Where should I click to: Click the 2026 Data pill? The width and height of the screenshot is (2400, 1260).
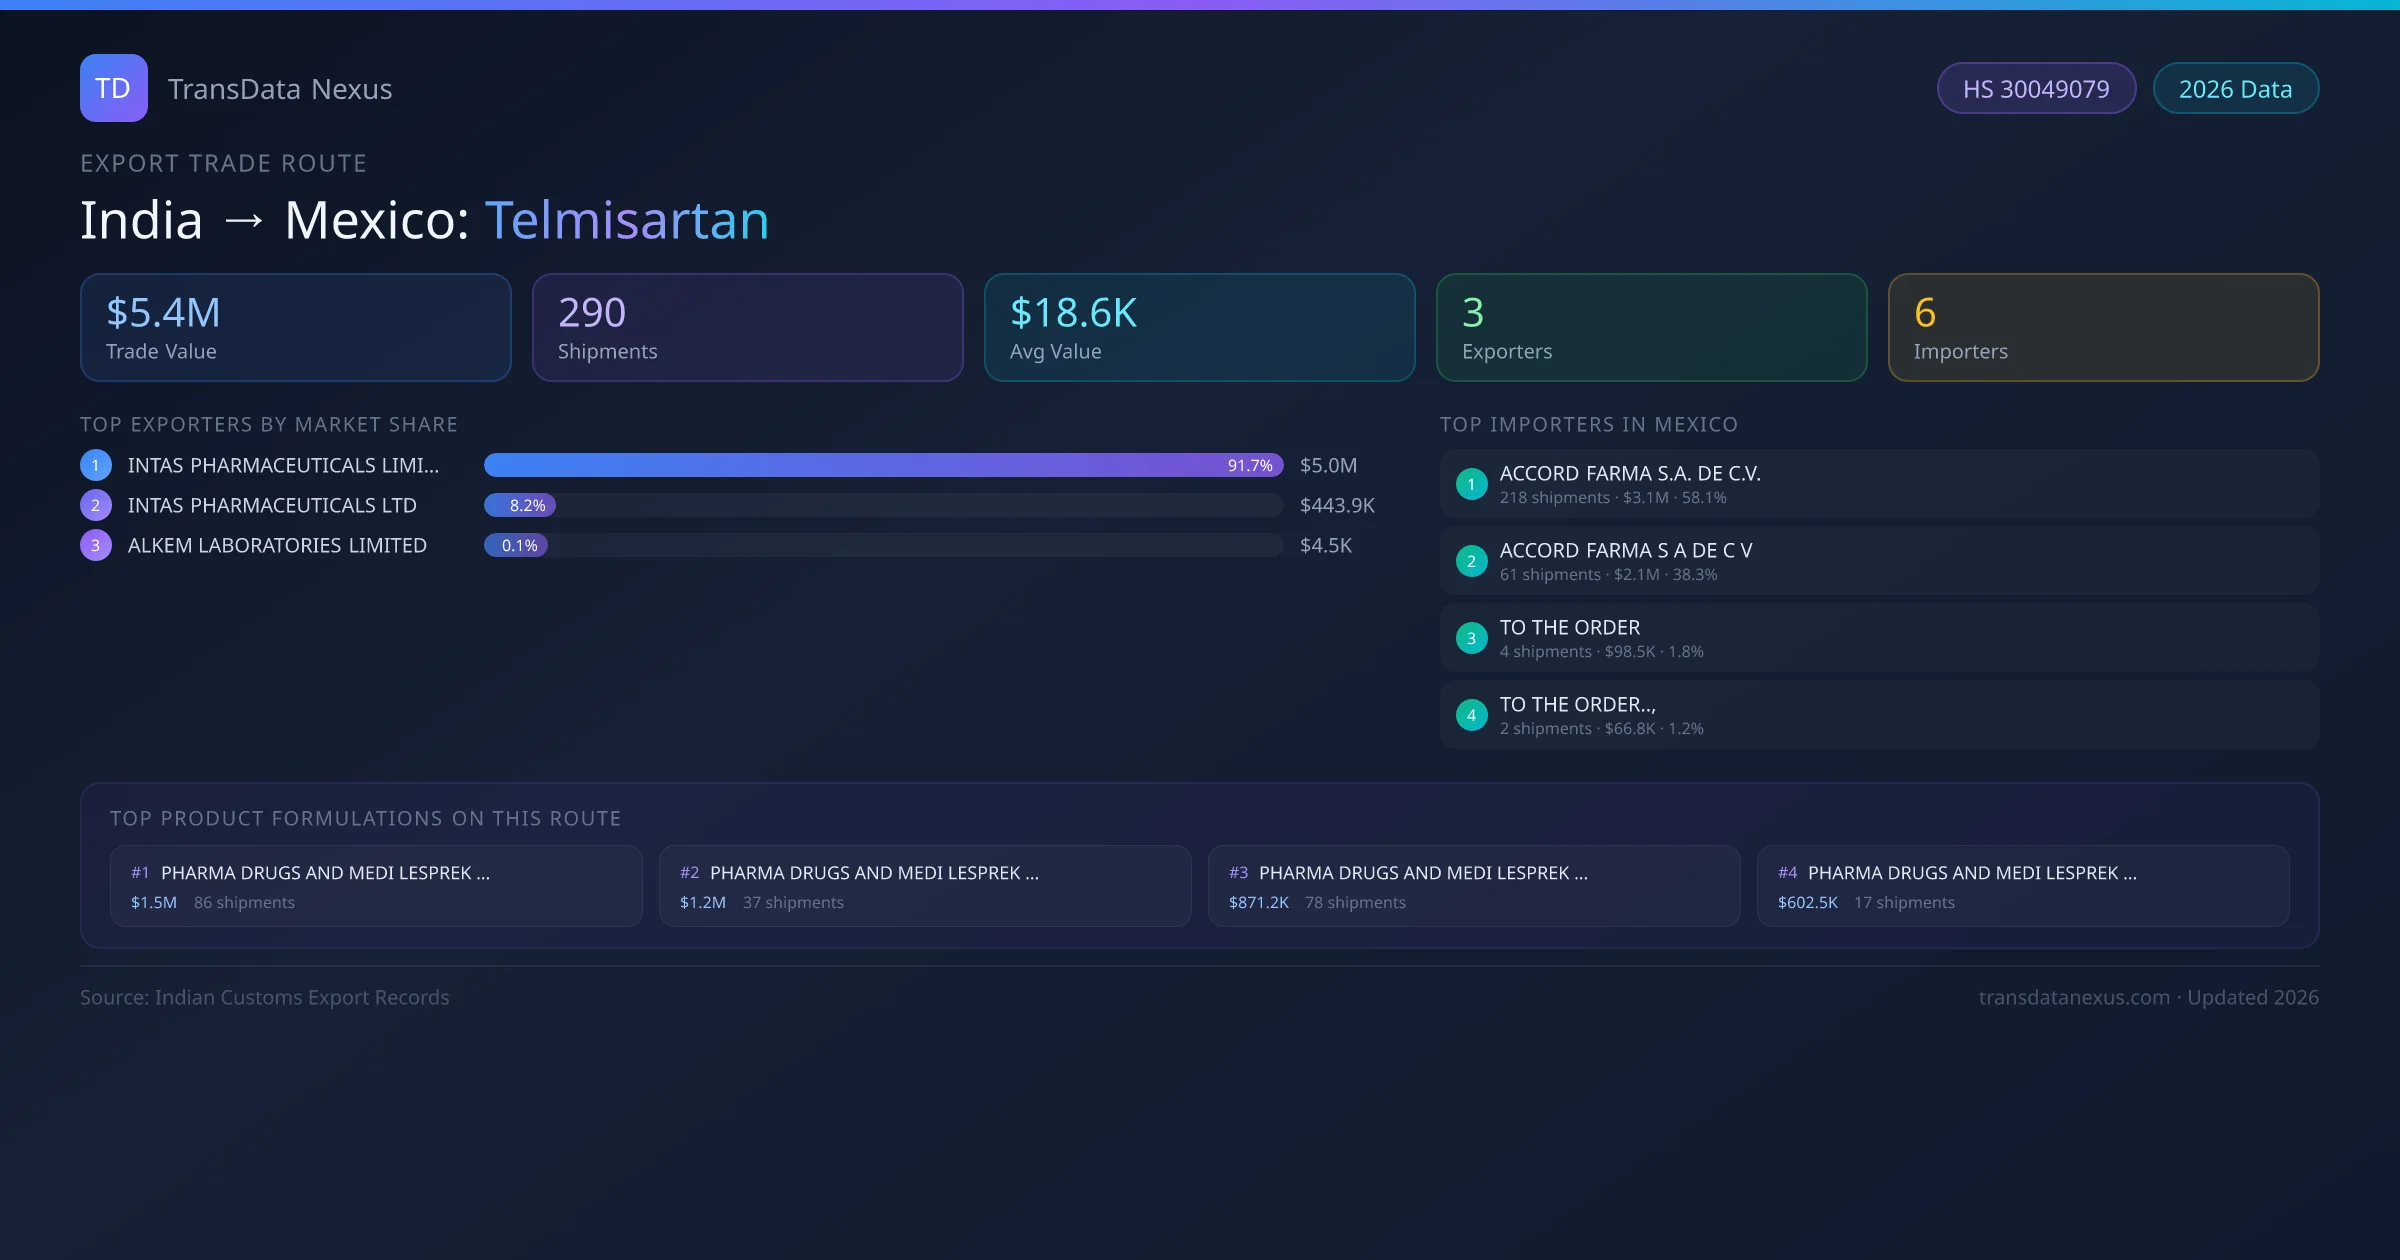(x=2235, y=89)
